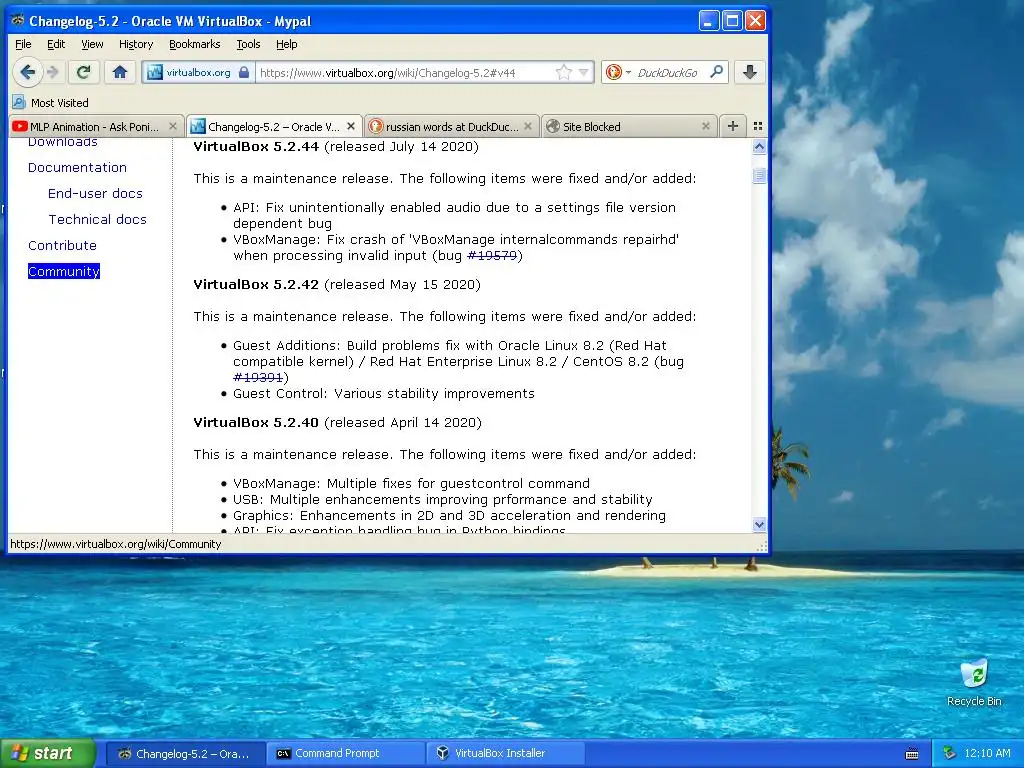Open the File menu

click(x=23, y=44)
